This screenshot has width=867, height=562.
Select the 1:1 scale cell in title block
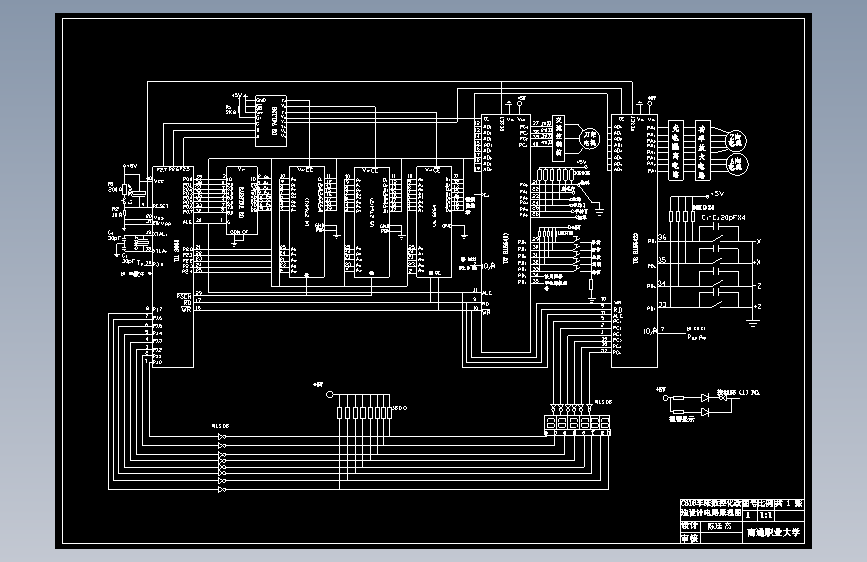[766, 516]
